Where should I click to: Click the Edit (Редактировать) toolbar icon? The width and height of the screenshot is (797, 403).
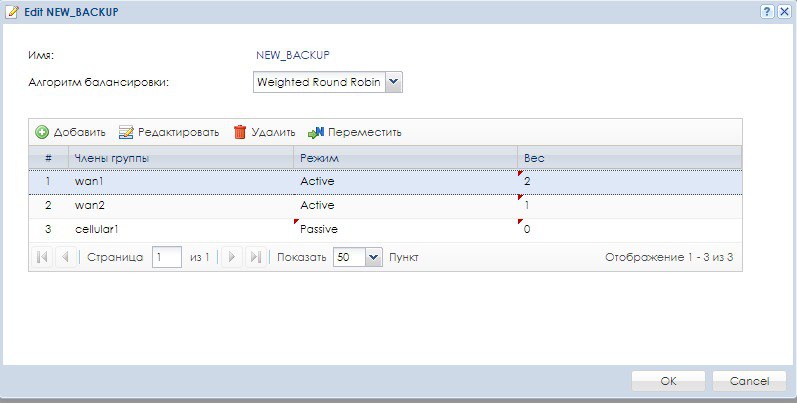click(x=126, y=132)
